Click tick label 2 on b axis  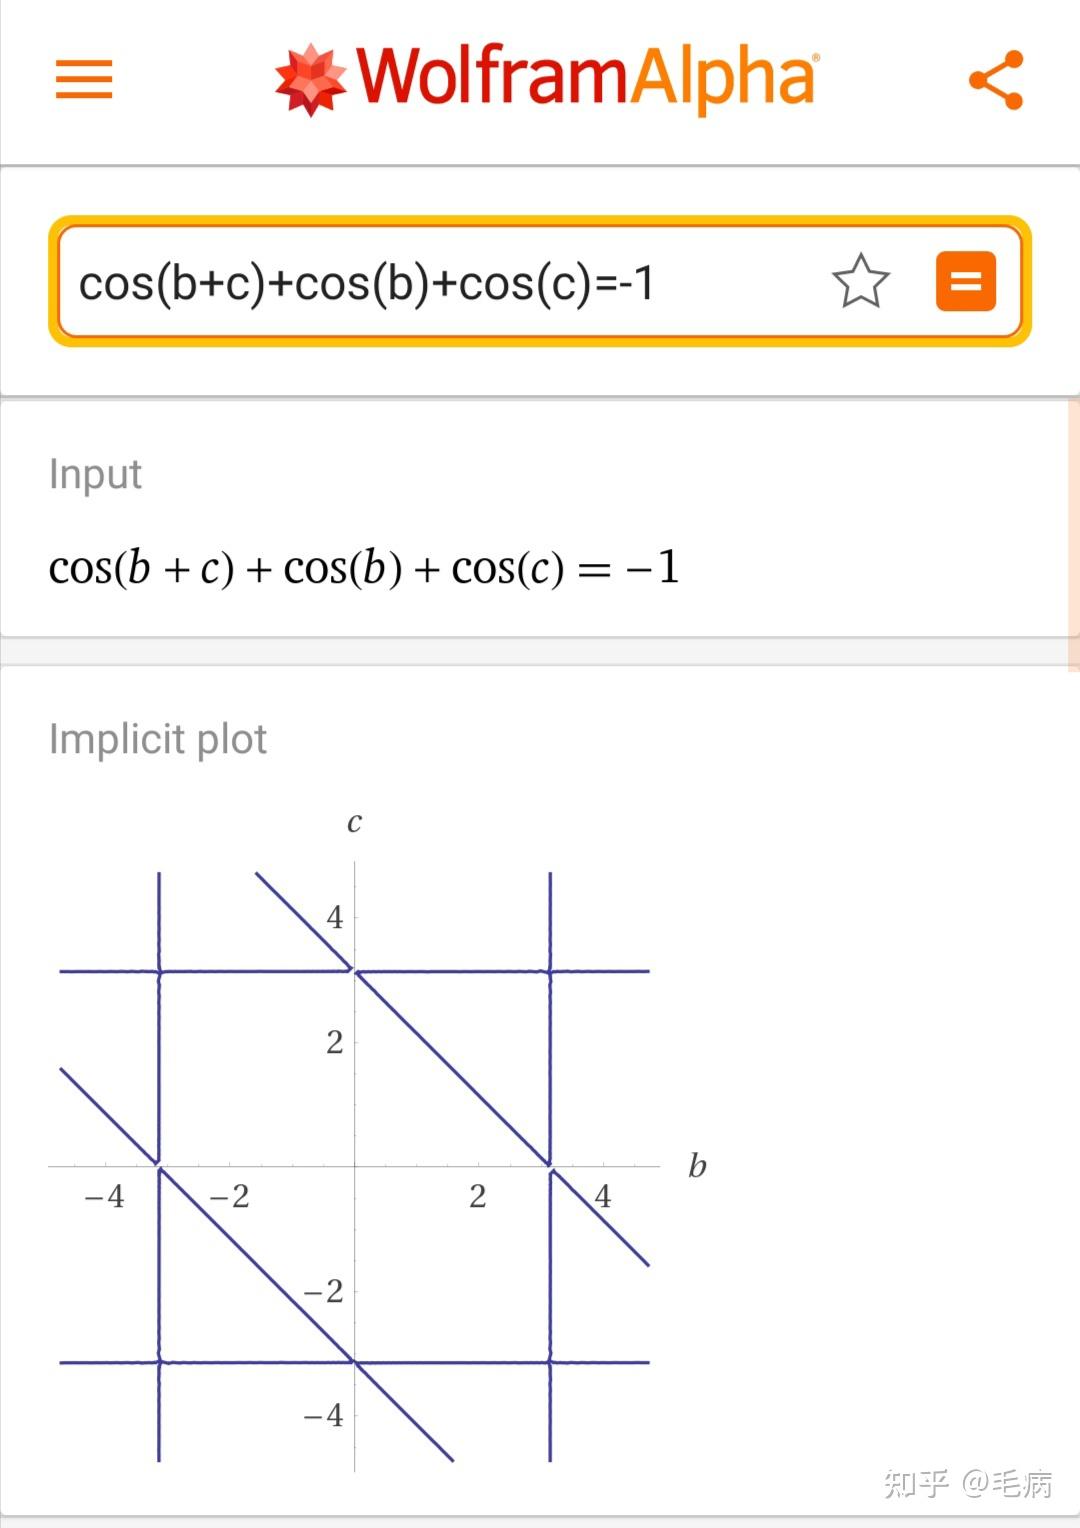coord(478,1196)
